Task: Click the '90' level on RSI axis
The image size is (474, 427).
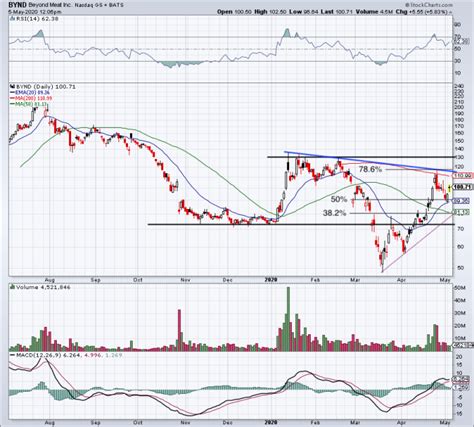Action: 457,25
